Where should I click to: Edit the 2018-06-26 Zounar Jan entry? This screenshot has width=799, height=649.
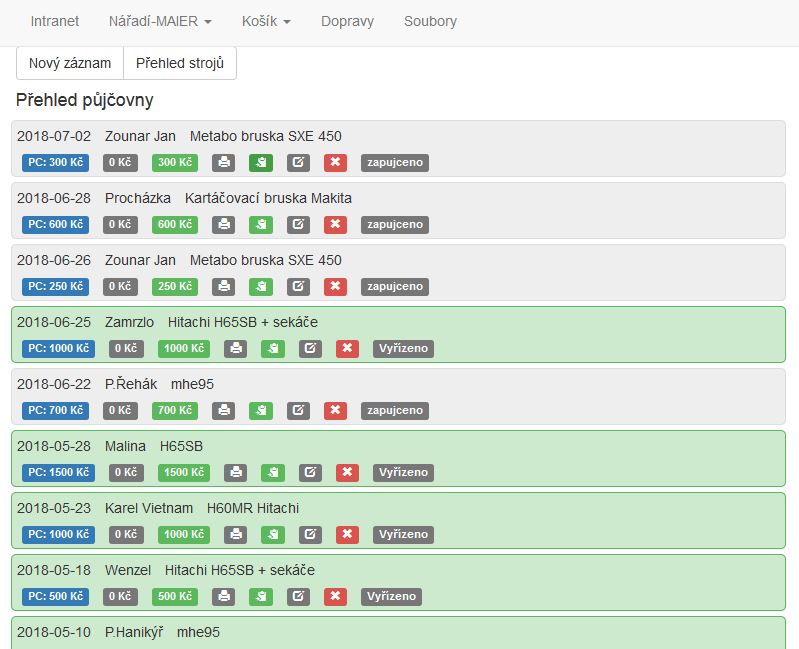pyautogui.click(x=298, y=287)
